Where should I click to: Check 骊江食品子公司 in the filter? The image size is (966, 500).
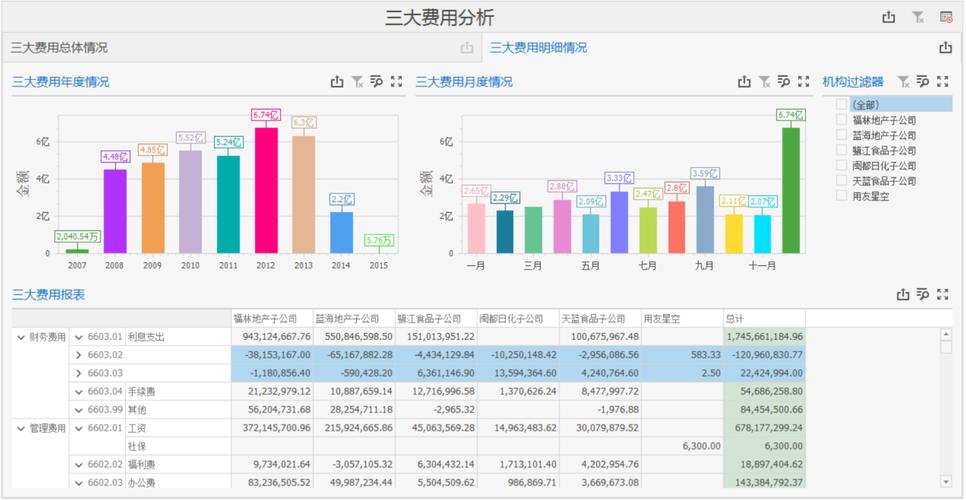(x=842, y=150)
